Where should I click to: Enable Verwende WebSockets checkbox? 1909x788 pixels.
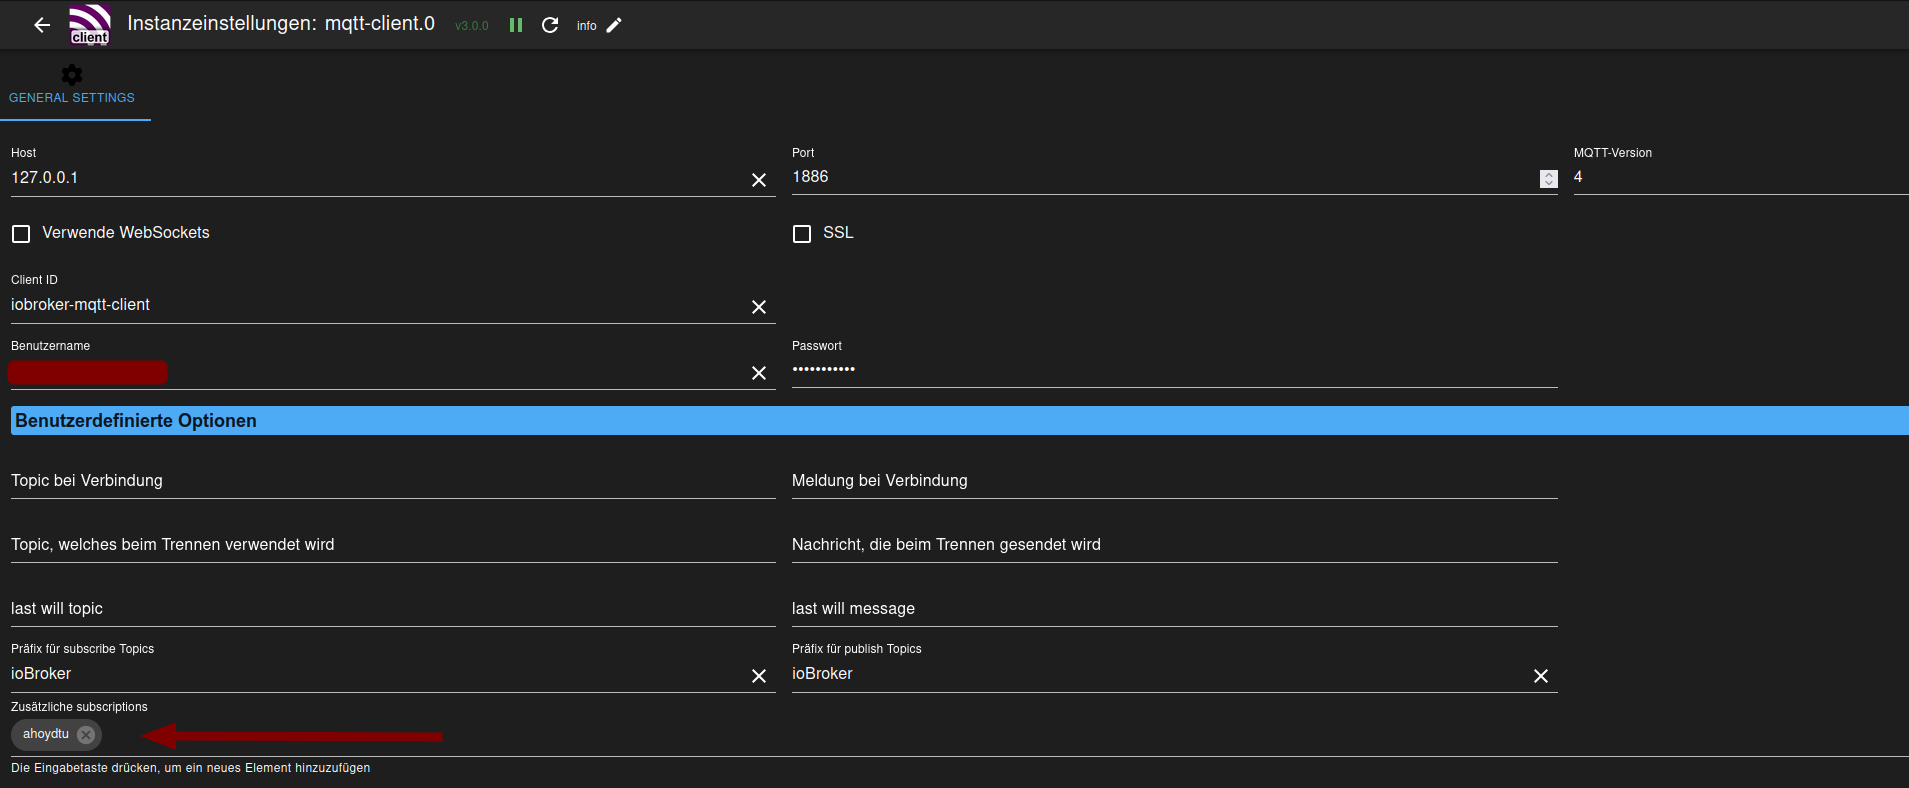coord(21,234)
